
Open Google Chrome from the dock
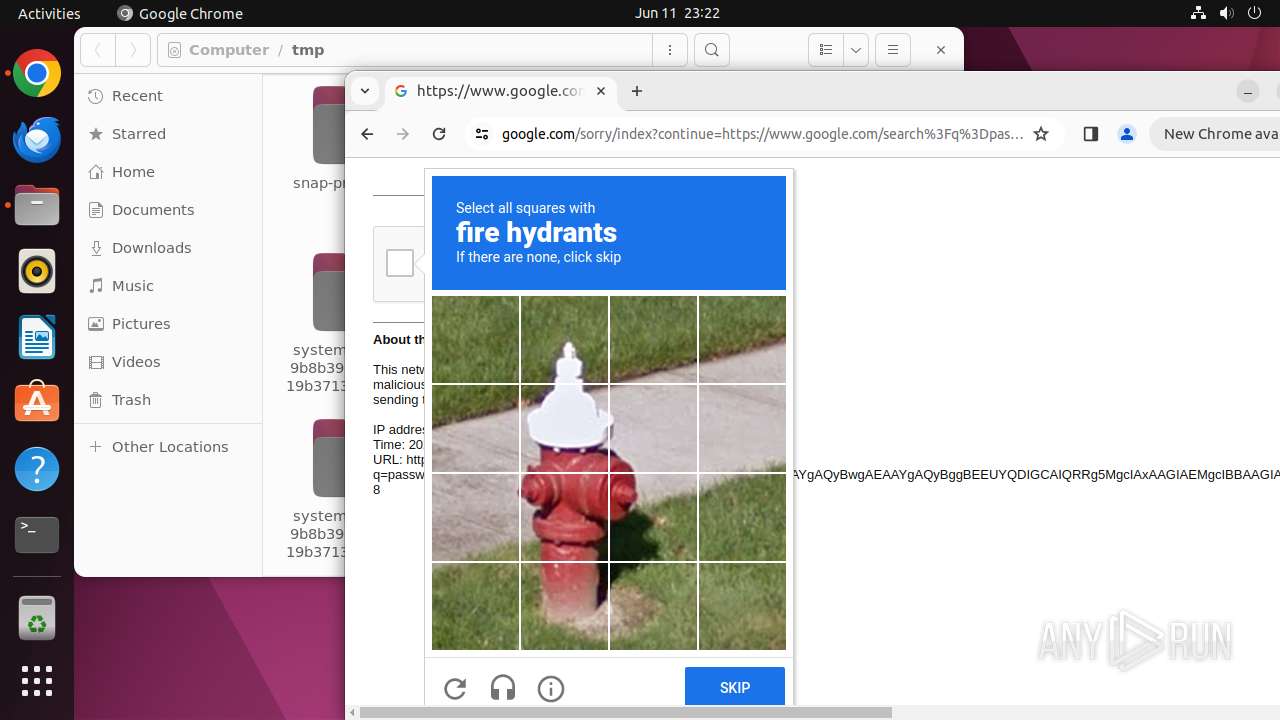coord(37,74)
